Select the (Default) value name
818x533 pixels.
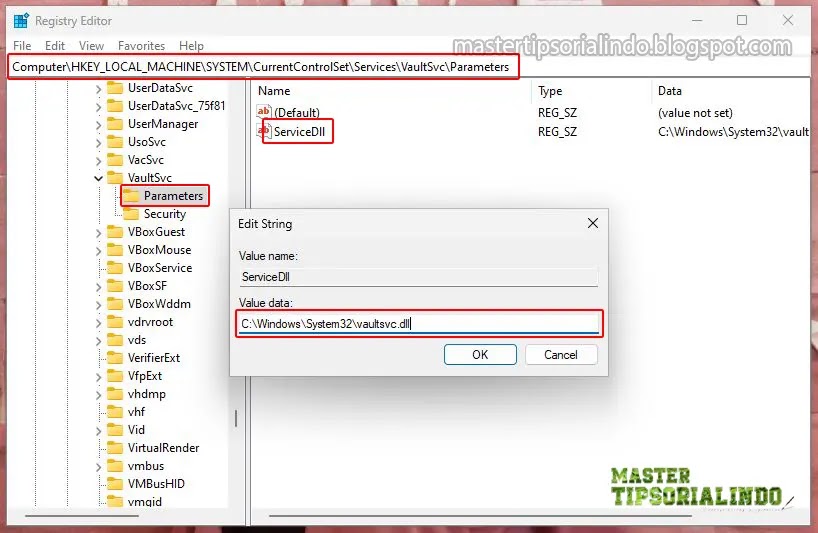[x=297, y=113]
